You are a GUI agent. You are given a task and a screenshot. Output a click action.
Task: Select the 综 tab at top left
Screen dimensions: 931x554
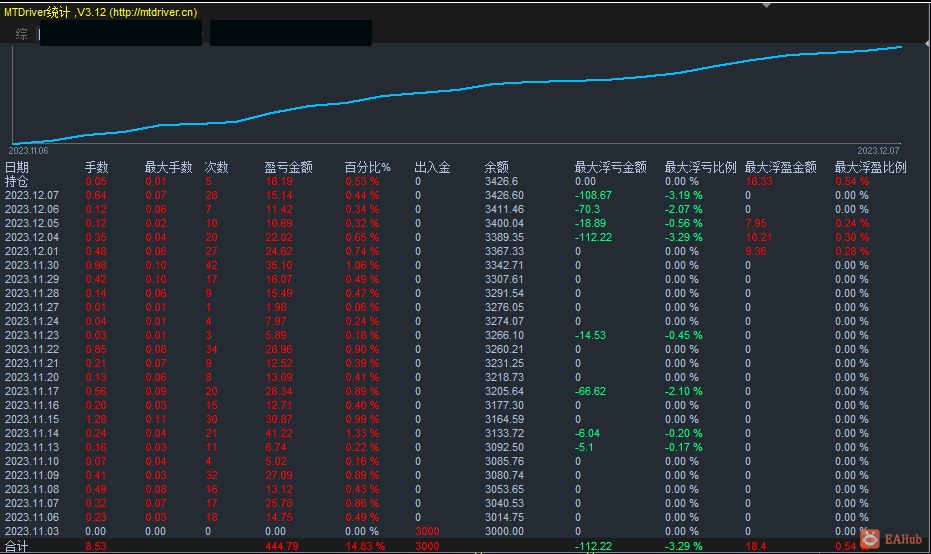point(21,34)
